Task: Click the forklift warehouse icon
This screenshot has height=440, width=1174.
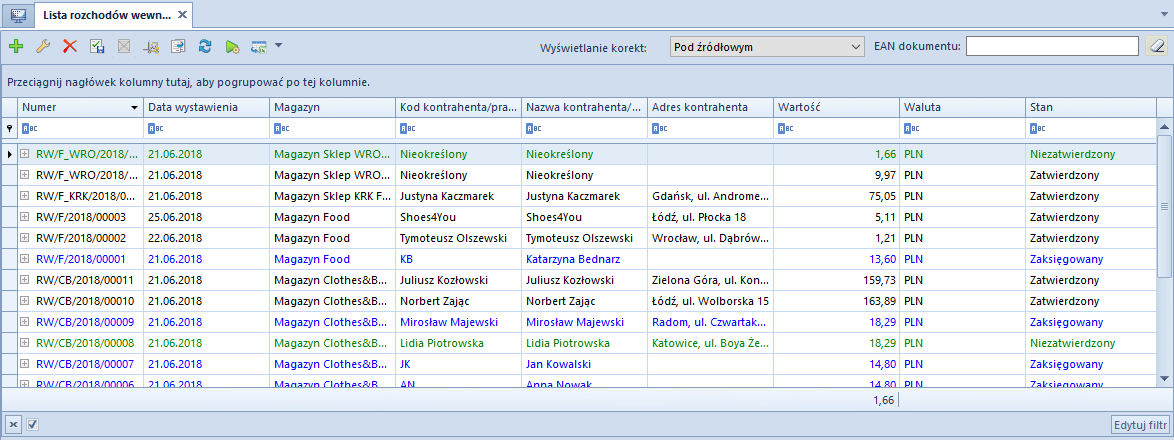Action: click(150, 46)
